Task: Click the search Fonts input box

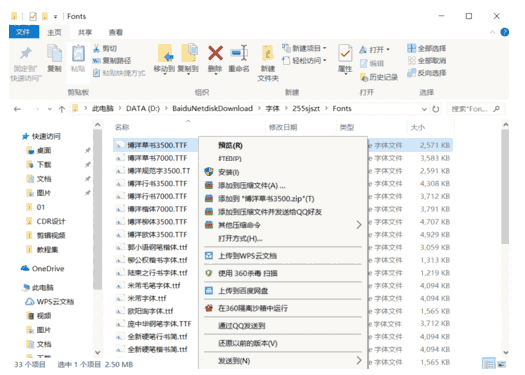Action: [475, 109]
